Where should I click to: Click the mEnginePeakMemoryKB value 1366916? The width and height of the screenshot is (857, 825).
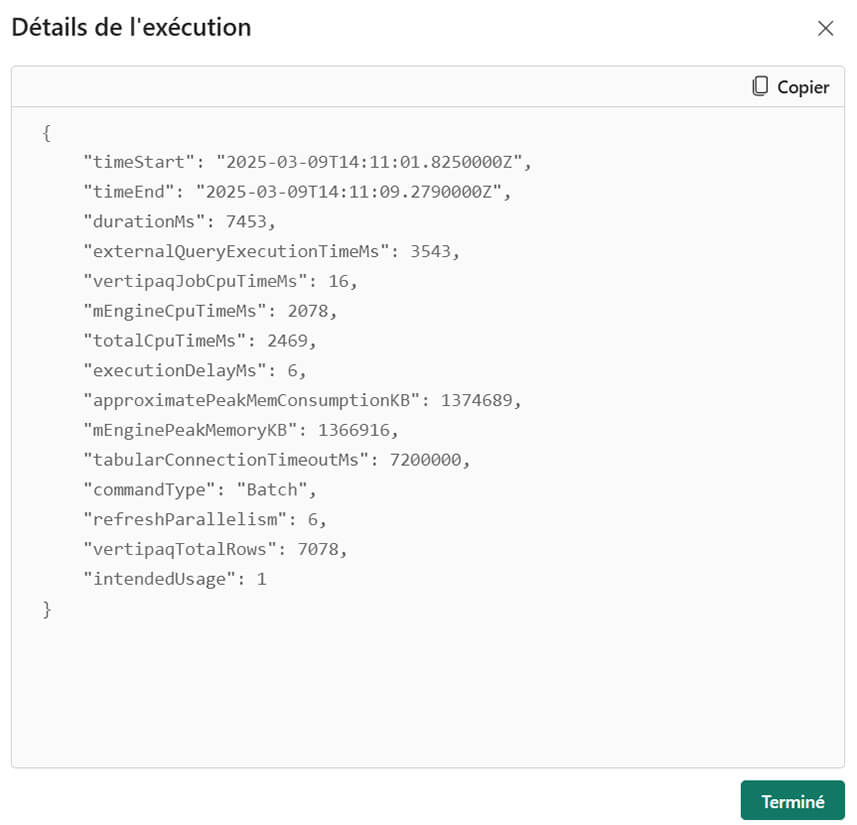(358, 430)
